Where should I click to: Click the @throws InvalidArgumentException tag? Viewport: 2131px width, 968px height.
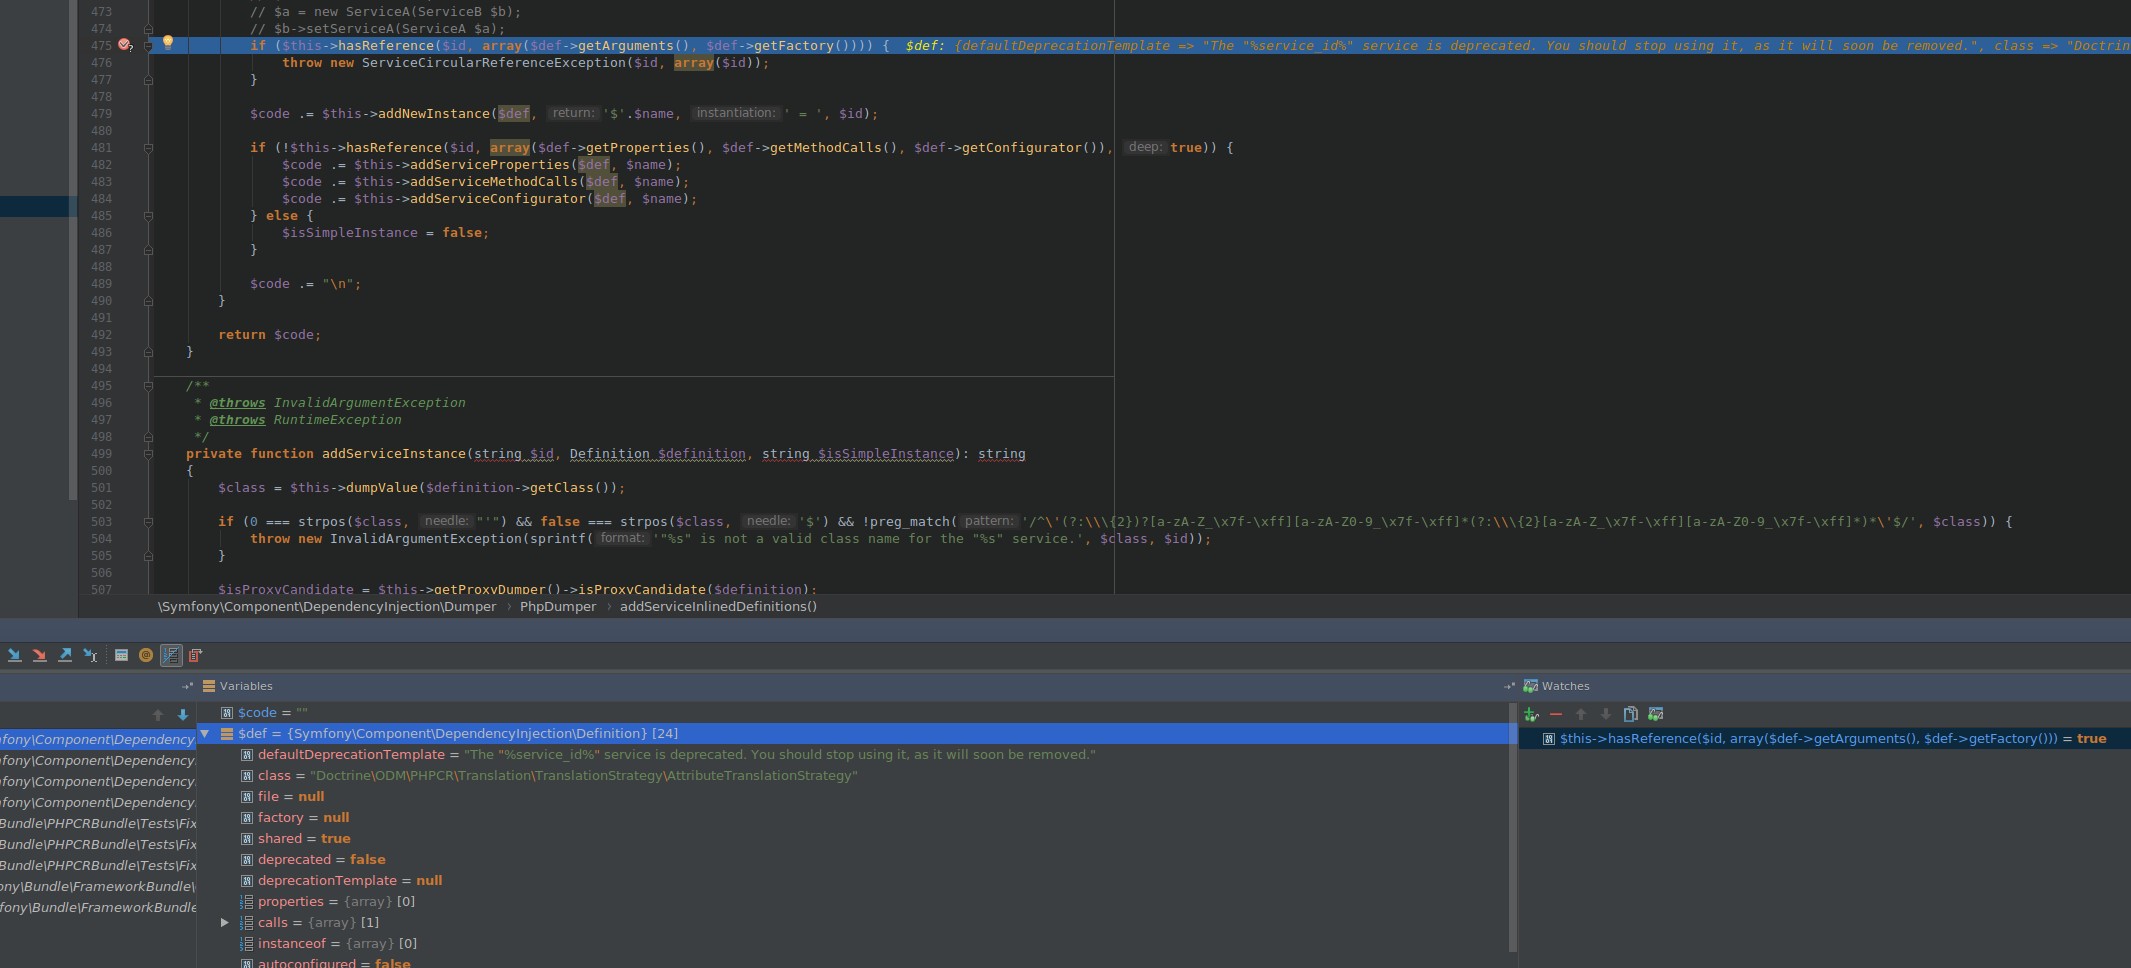[337, 403]
